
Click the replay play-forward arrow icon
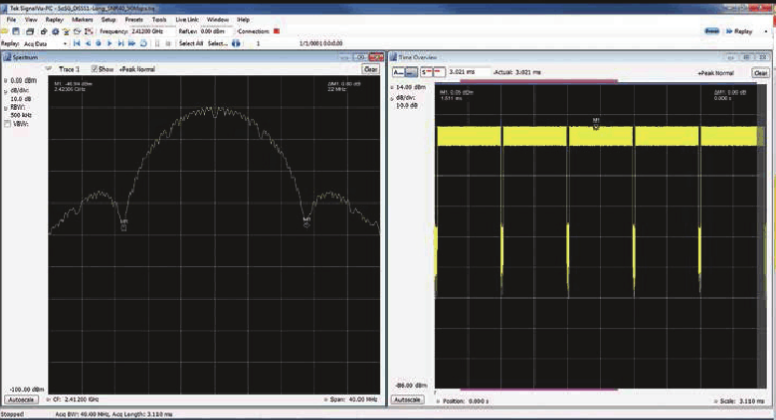(109, 44)
